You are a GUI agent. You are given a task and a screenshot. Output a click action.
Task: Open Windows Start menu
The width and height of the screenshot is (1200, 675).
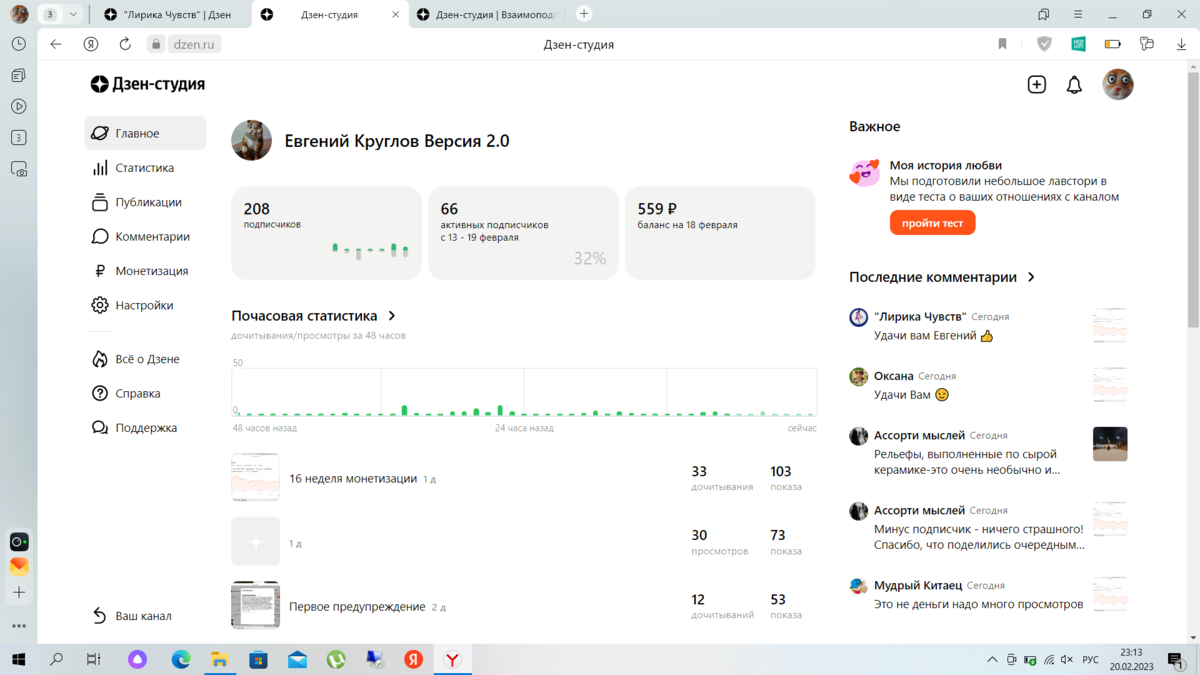18,660
